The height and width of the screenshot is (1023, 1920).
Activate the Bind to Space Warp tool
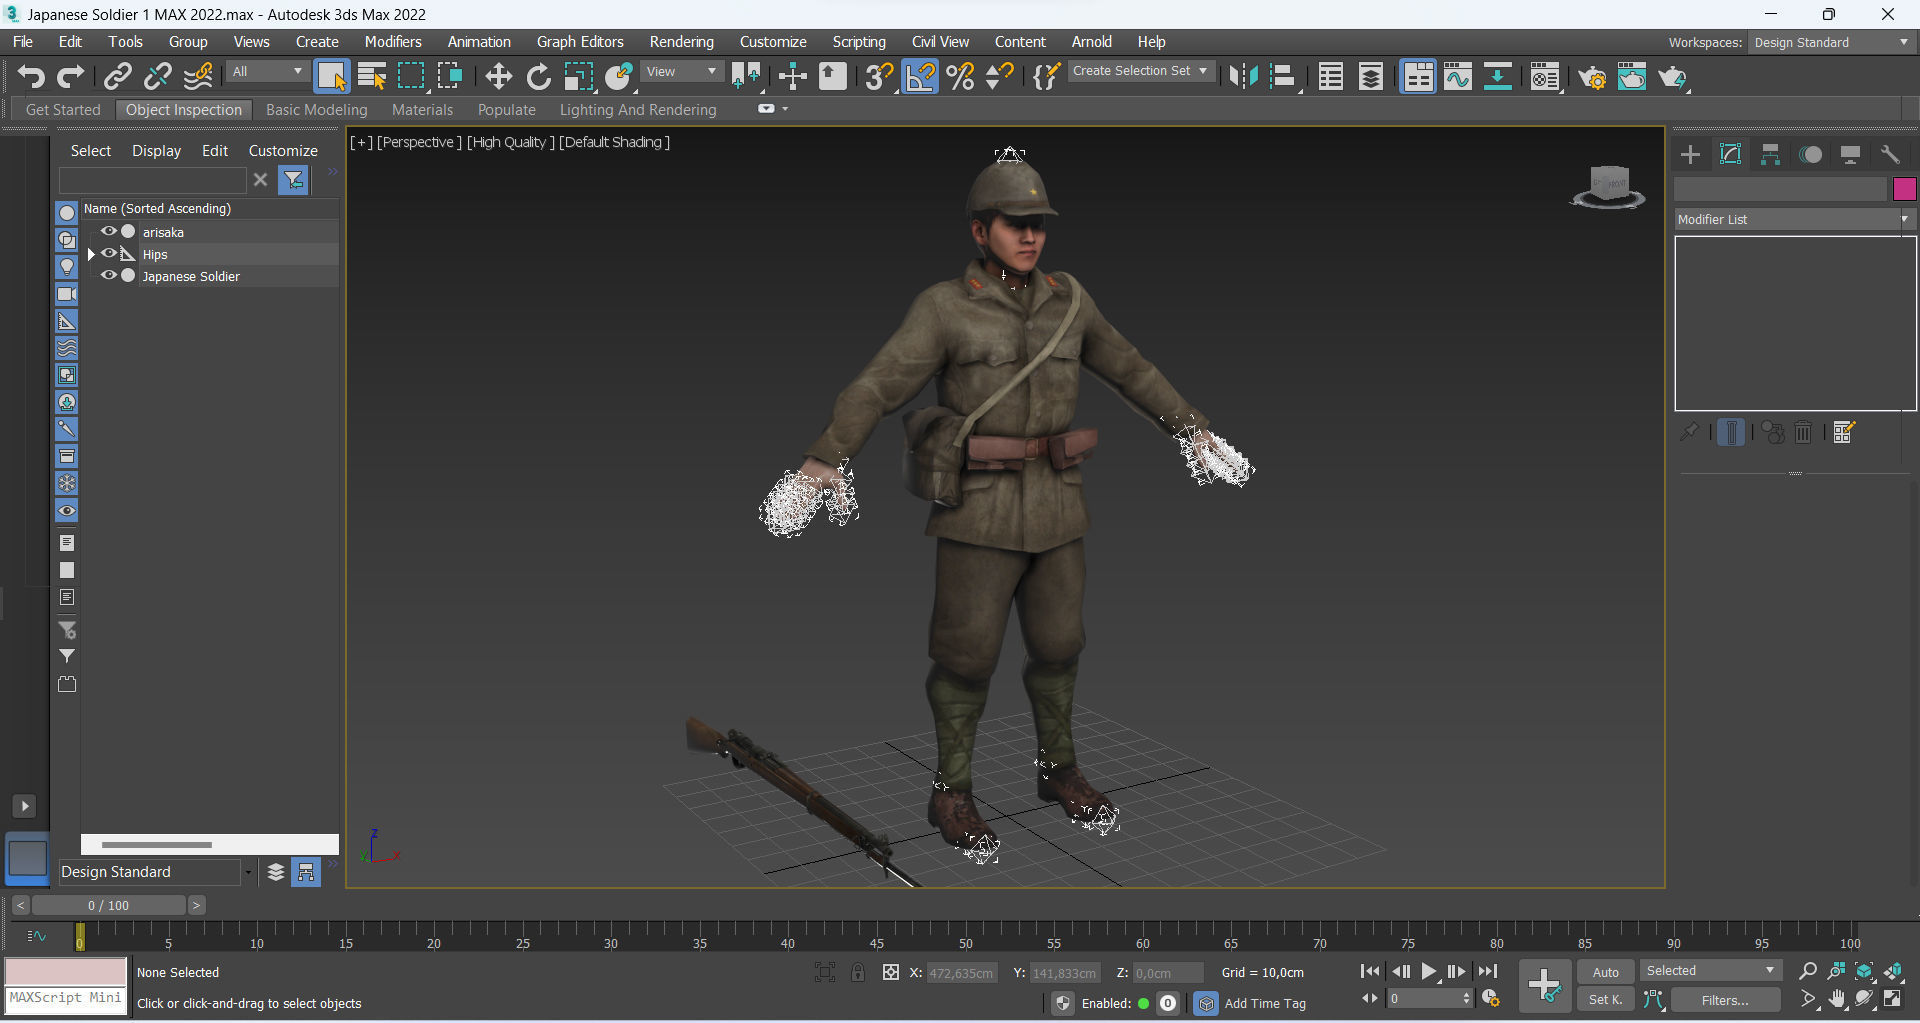(x=198, y=76)
